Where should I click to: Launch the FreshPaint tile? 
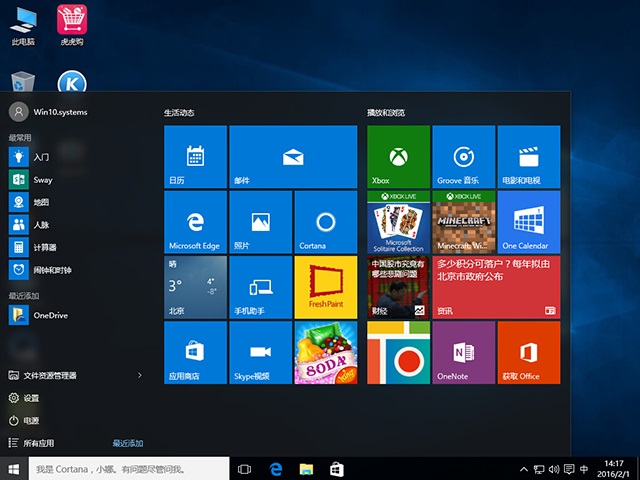325,287
